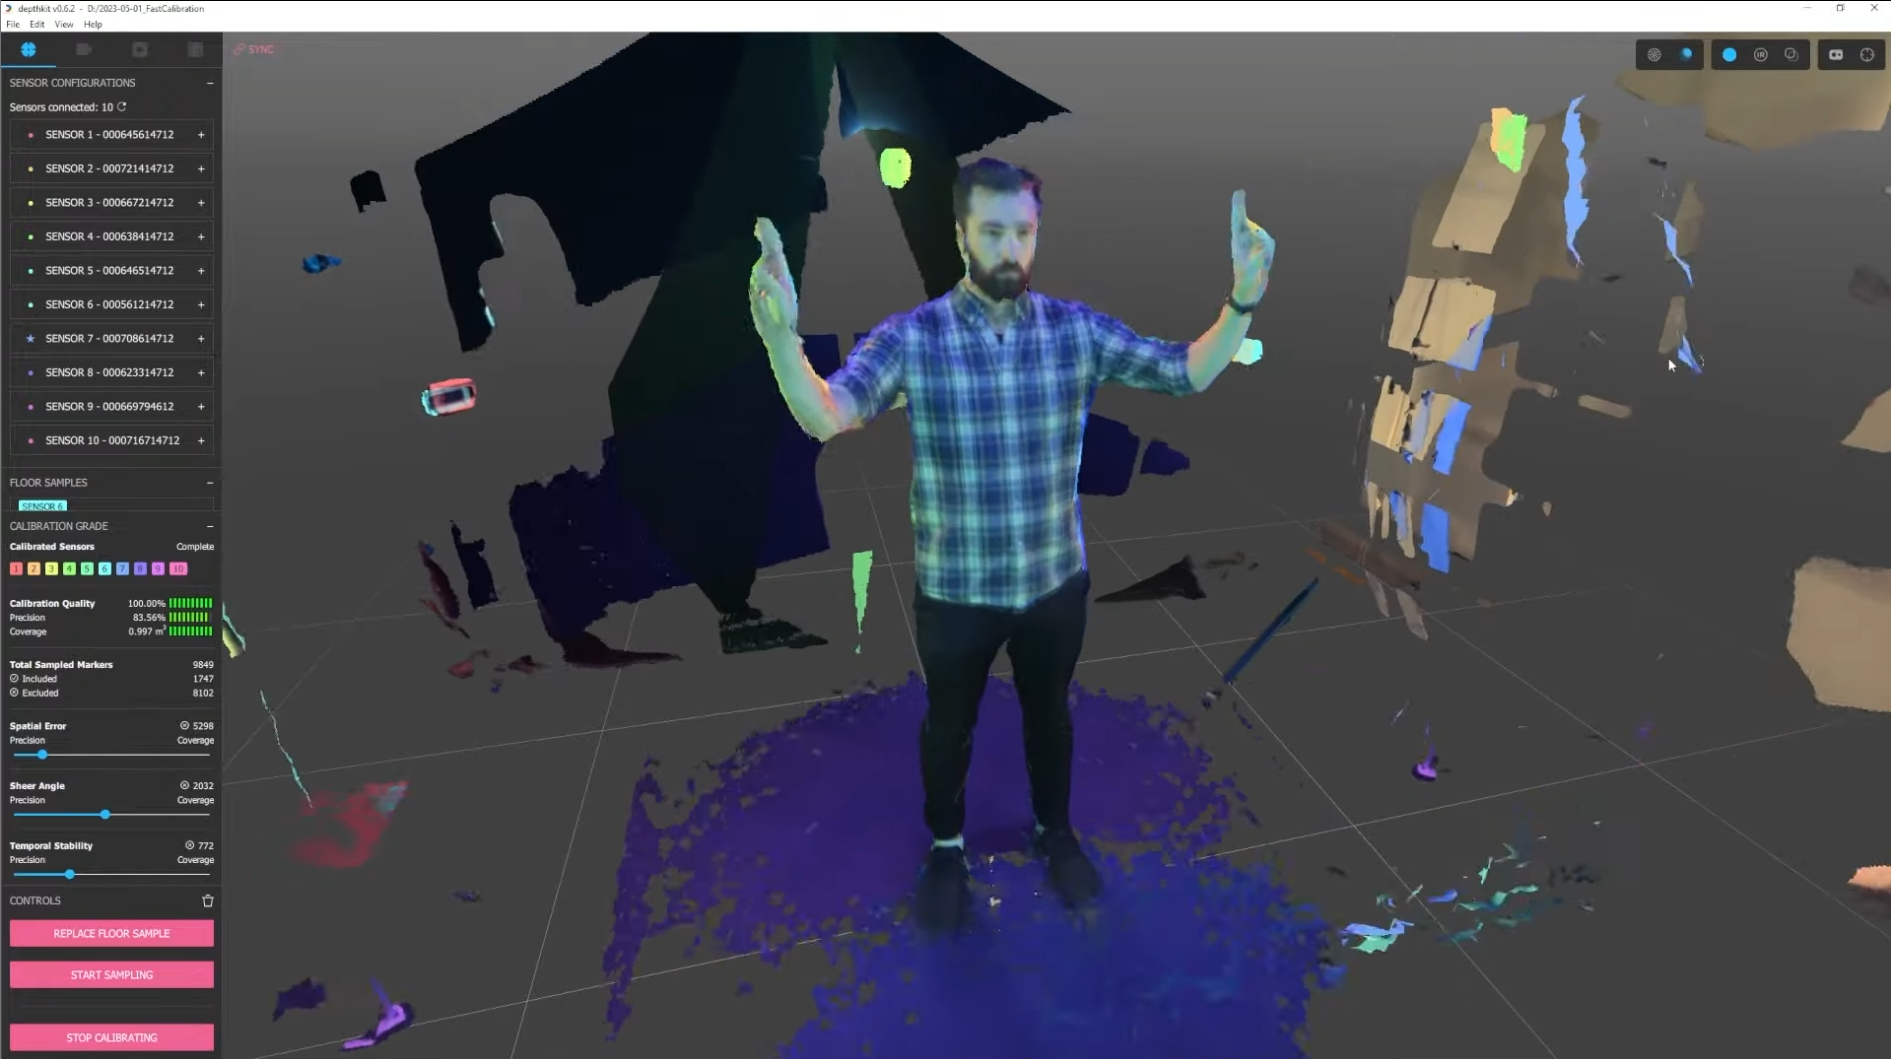
Task: Click the Sheer Angle slider handle
Action: pyautogui.click(x=105, y=815)
